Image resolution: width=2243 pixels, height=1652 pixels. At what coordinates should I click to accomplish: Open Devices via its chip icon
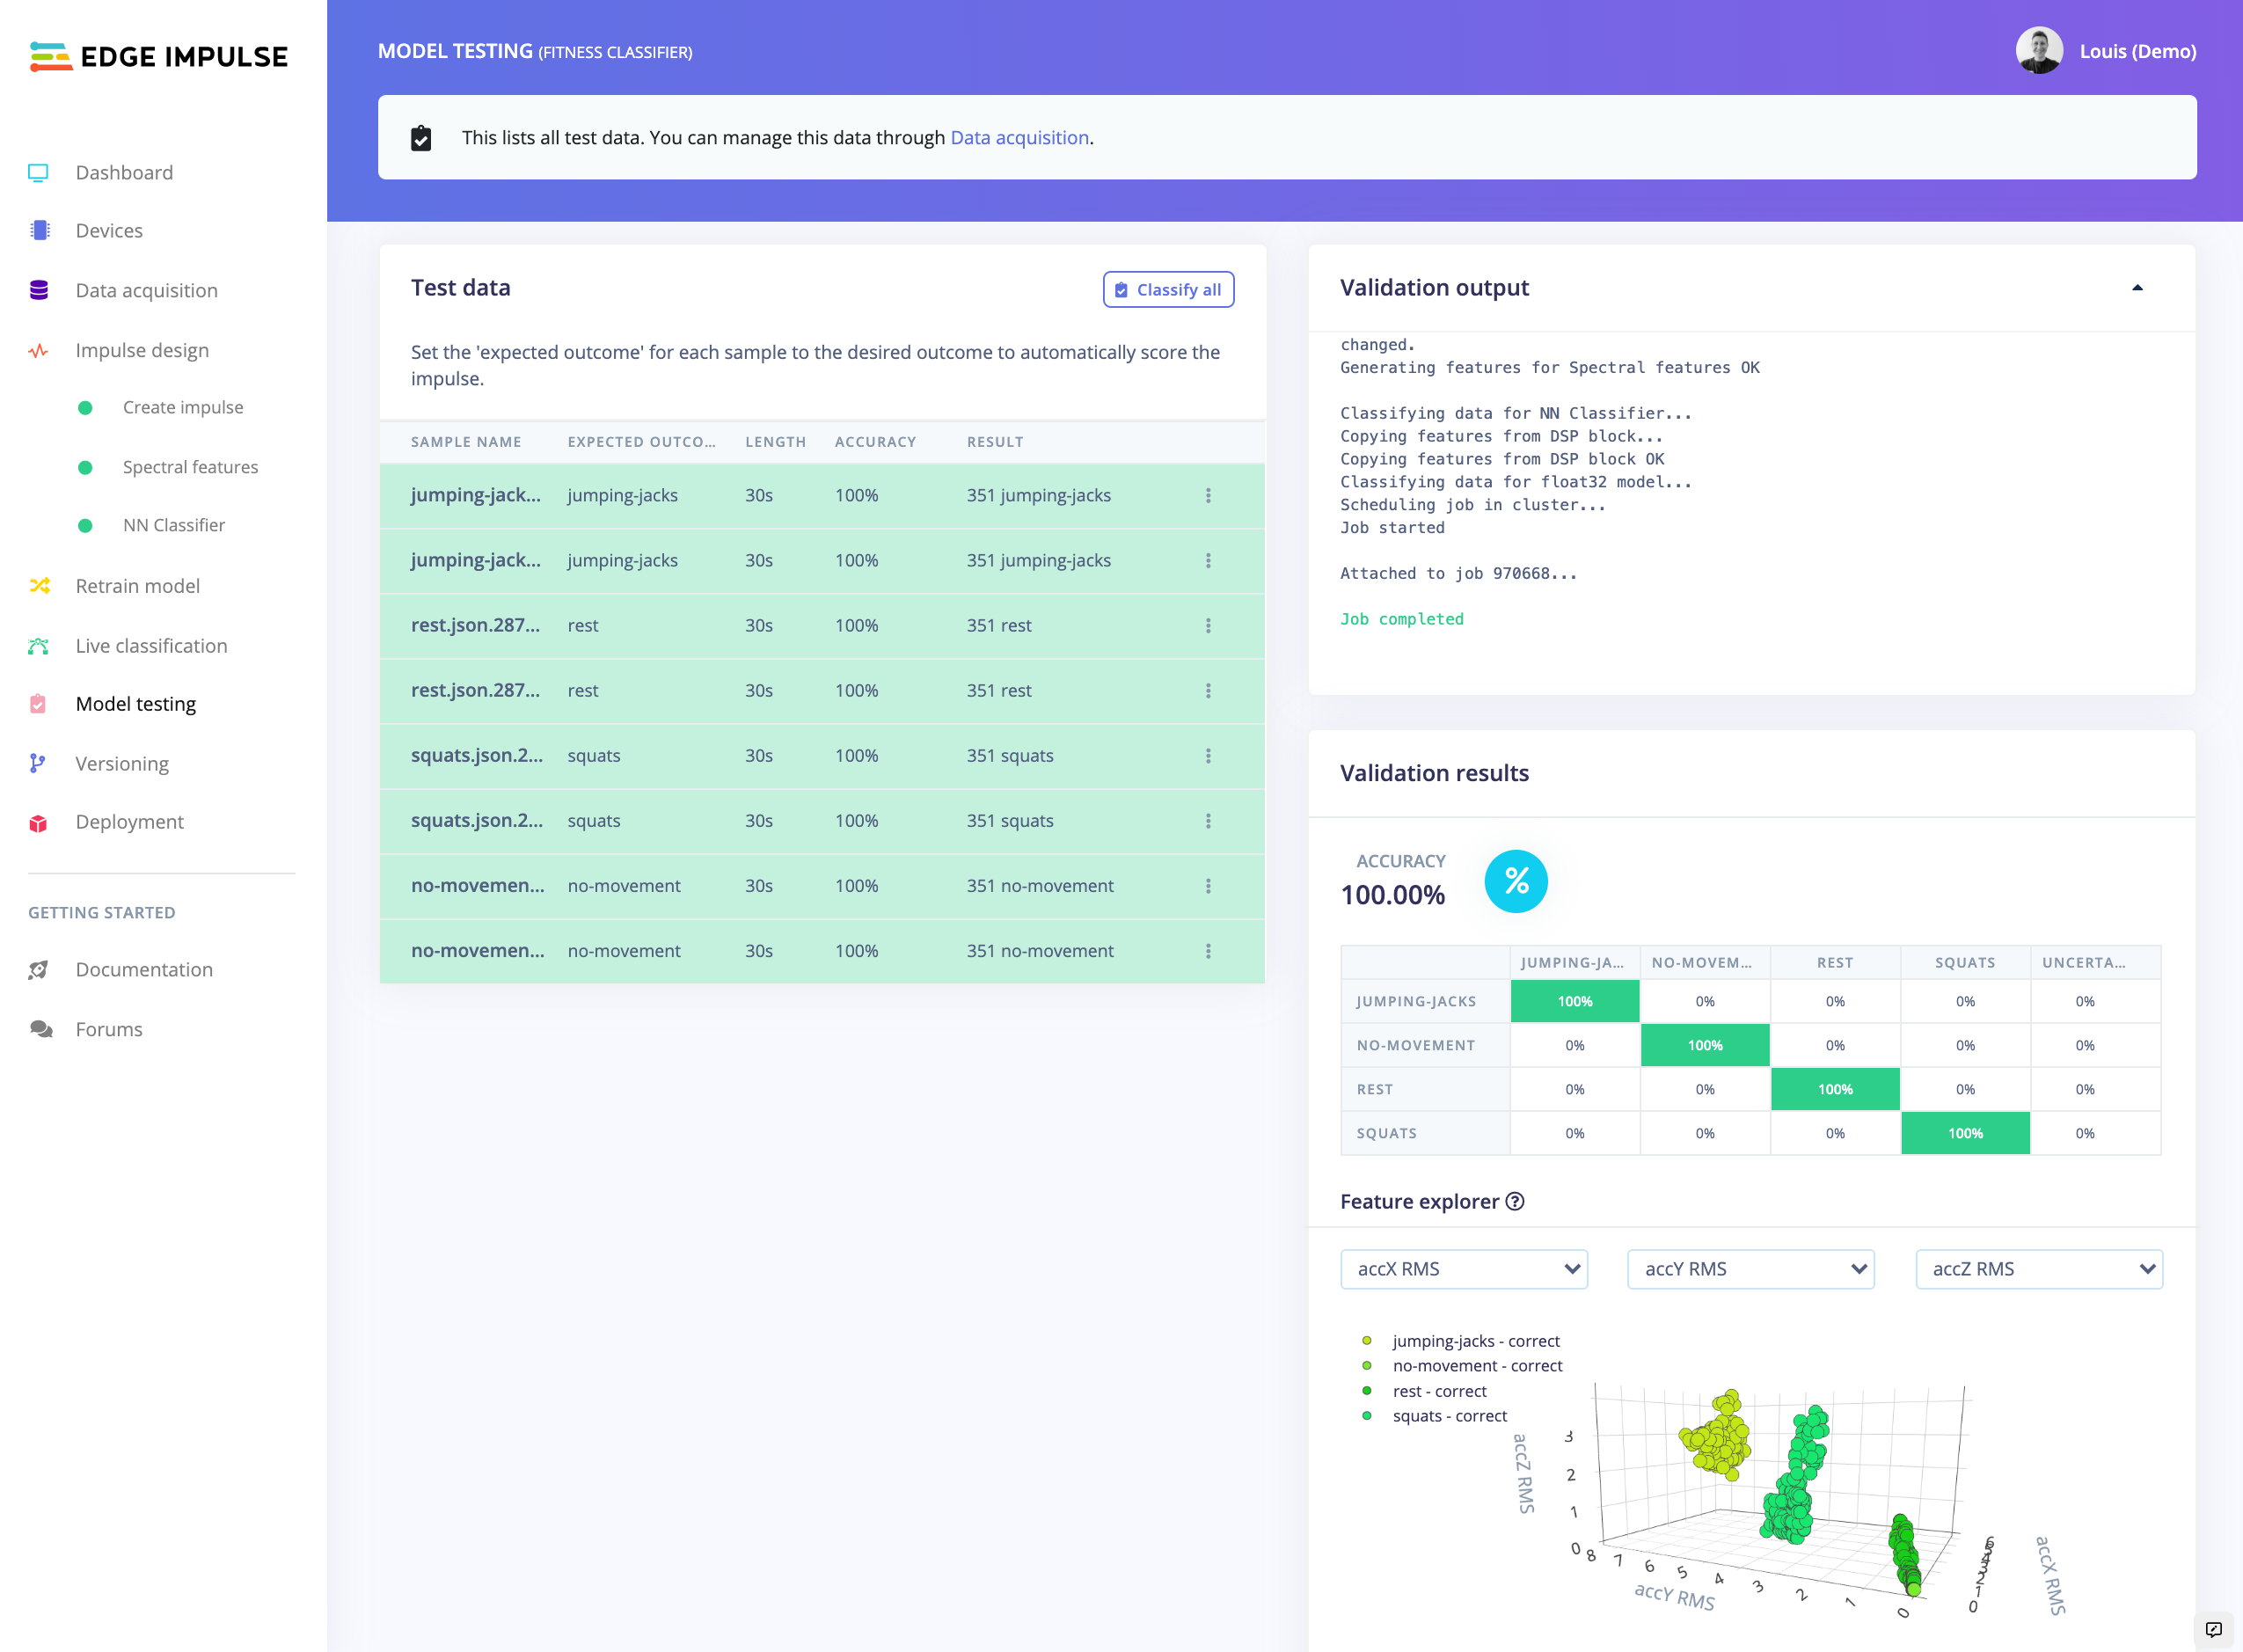tap(39, 231)
